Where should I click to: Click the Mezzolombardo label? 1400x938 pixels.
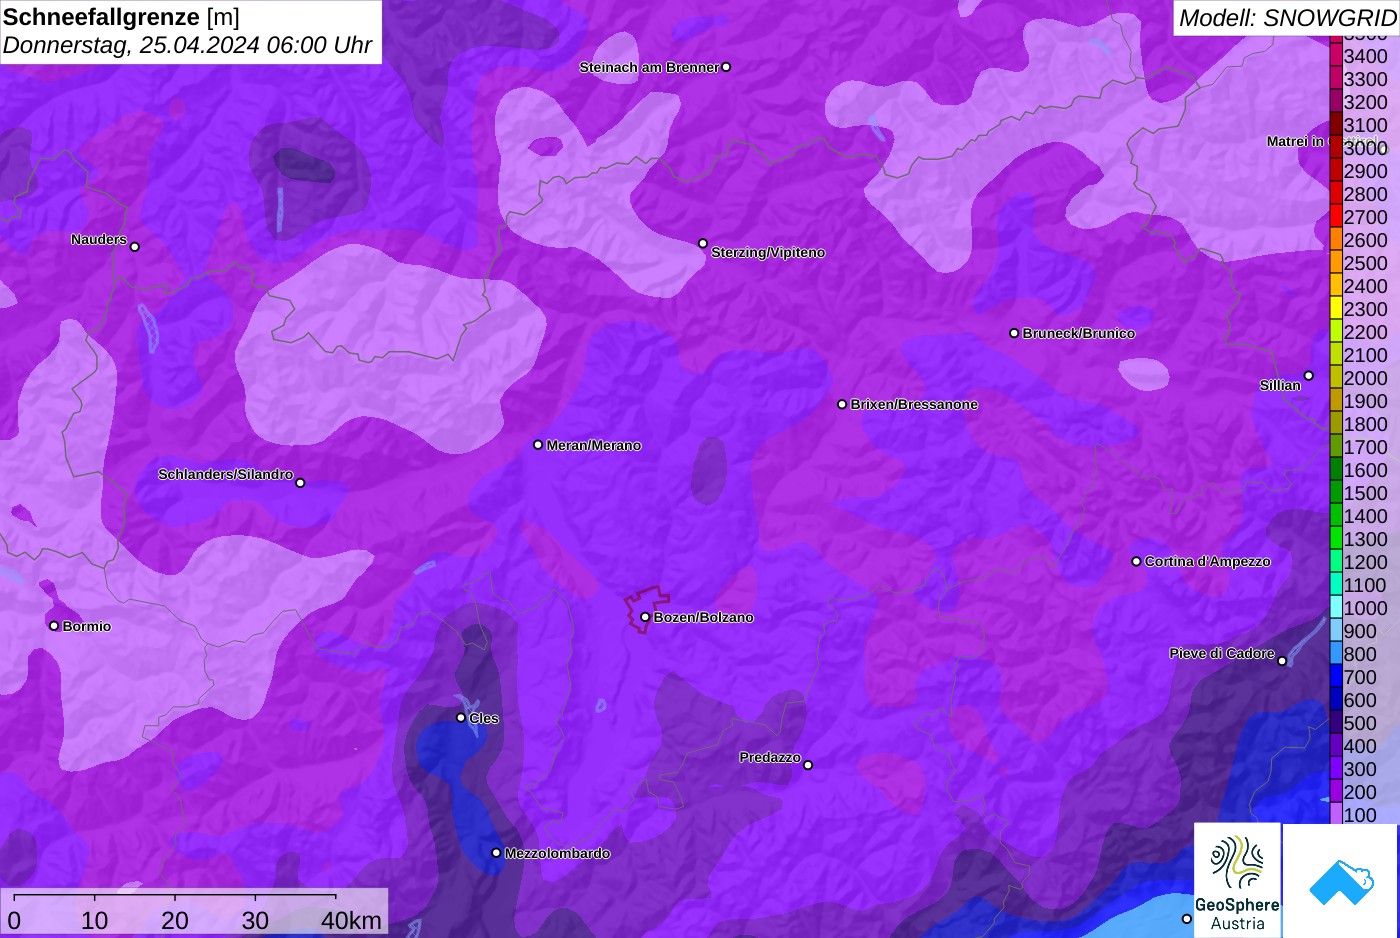tap(557, 853)
